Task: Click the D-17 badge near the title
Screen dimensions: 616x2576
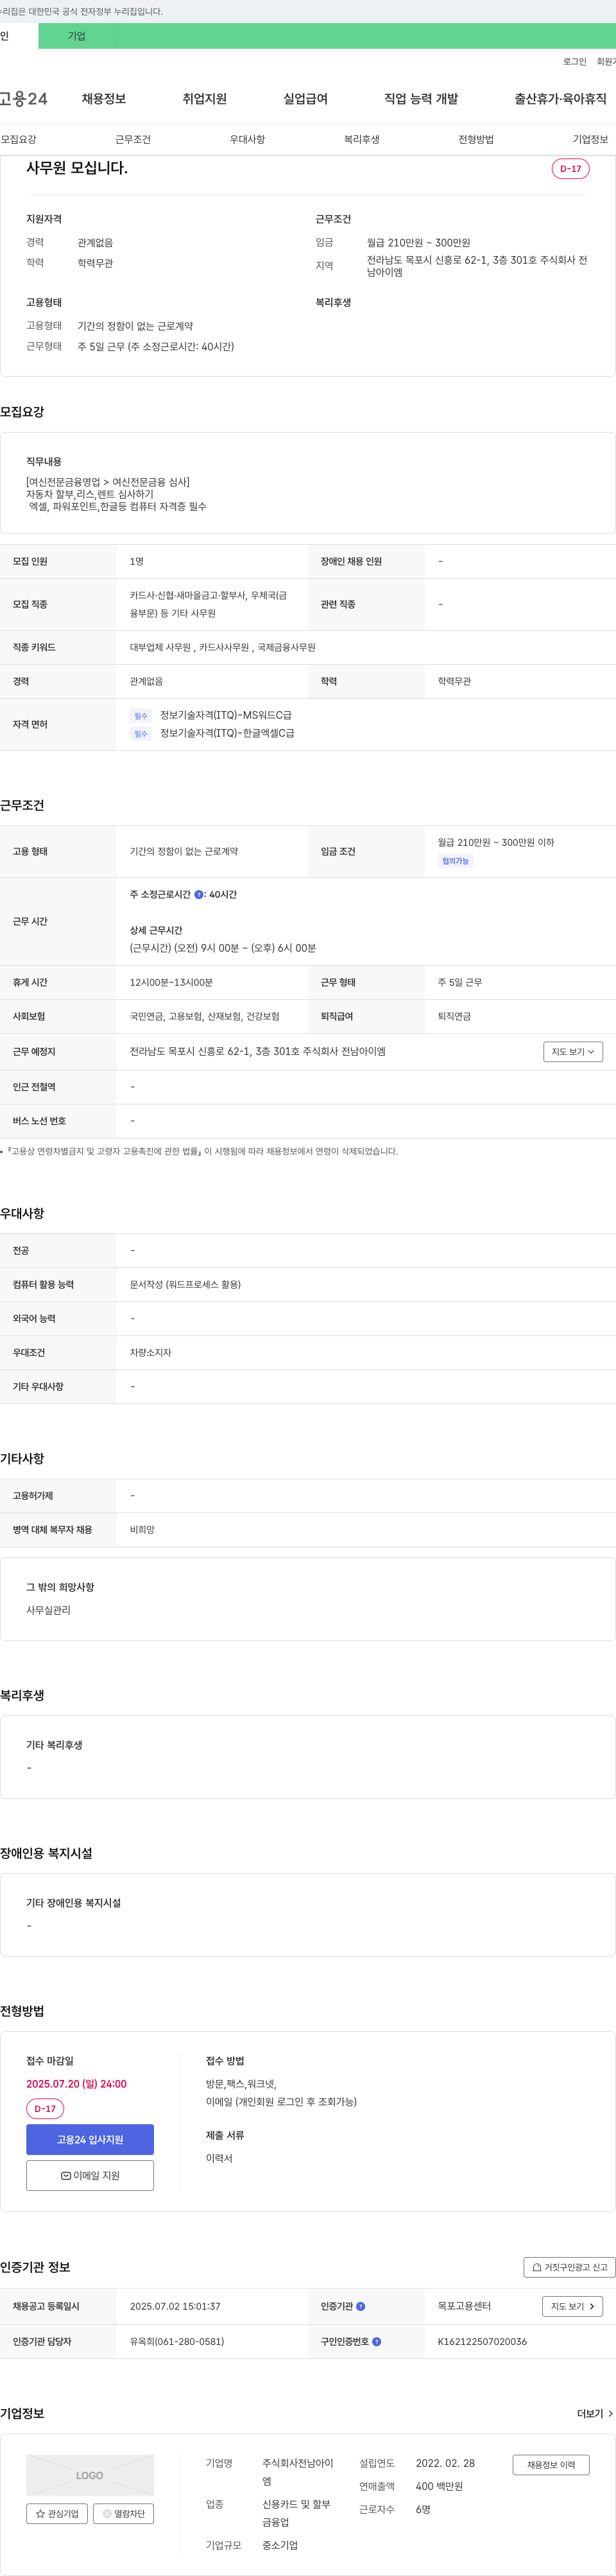Action: pyautogui.click(x=570, y=169)
